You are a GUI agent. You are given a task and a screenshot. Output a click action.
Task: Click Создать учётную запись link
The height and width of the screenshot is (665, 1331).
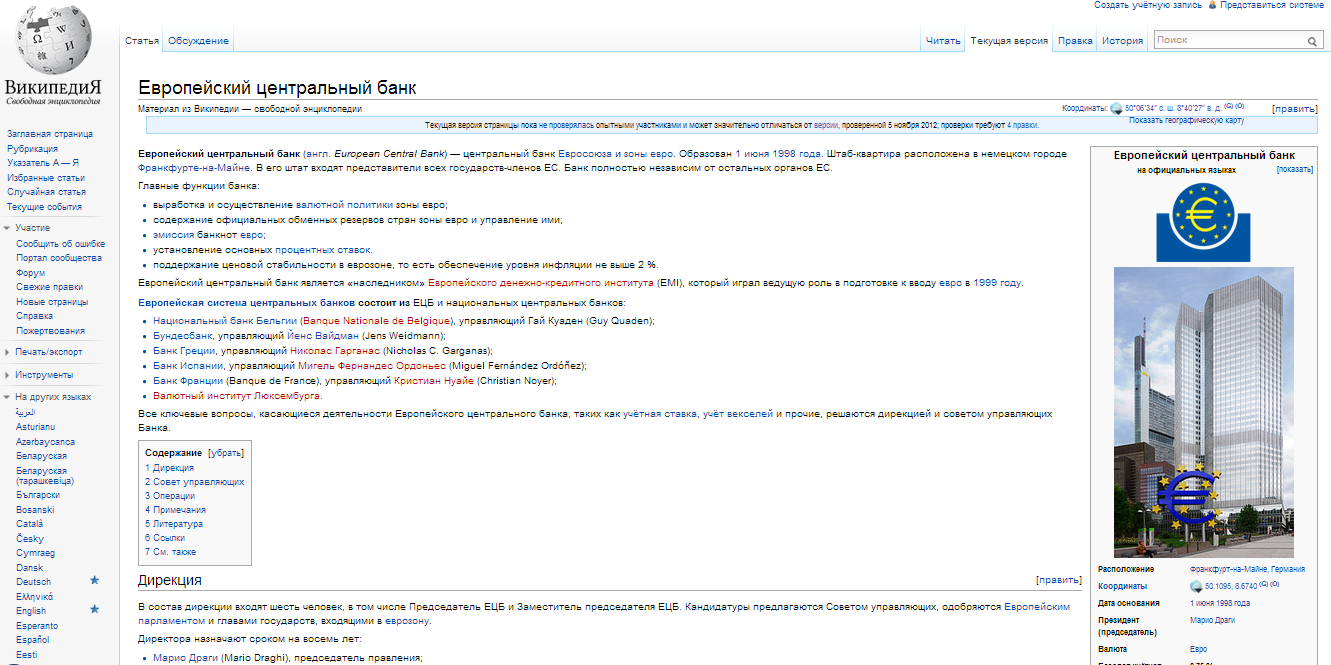(x=1148, y=5)
